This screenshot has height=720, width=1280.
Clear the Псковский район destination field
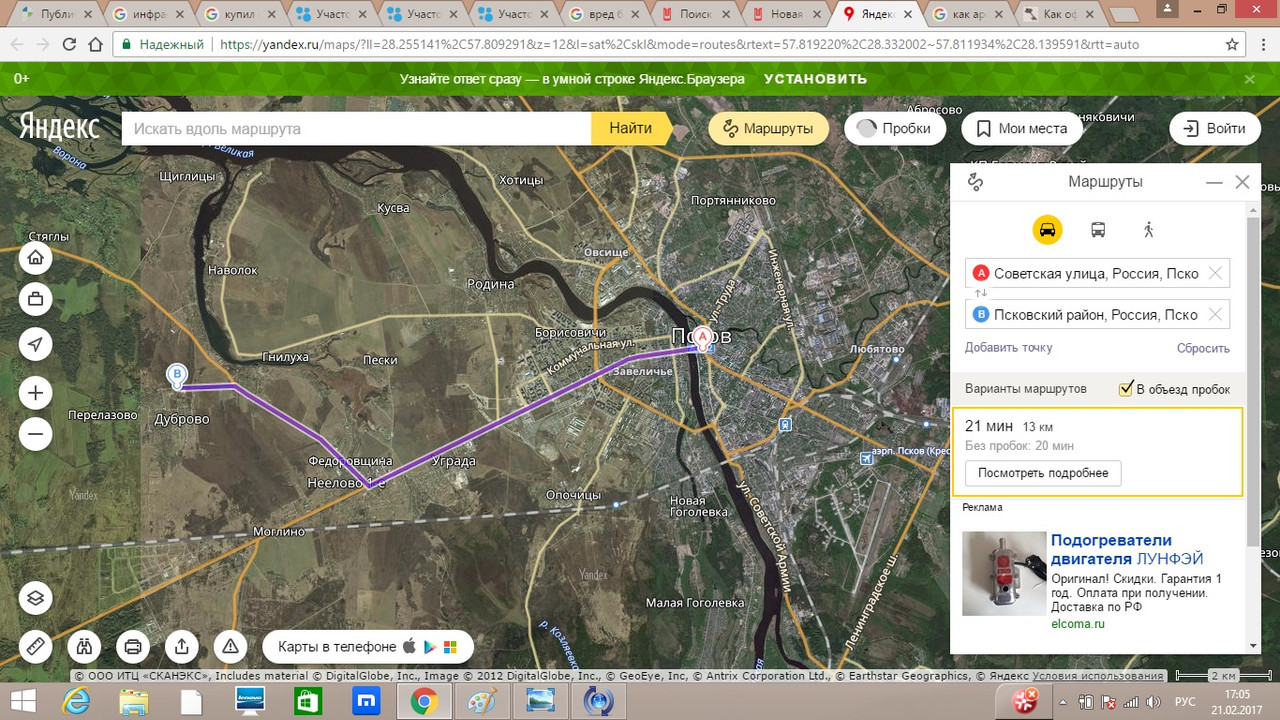click(1215, 315)
